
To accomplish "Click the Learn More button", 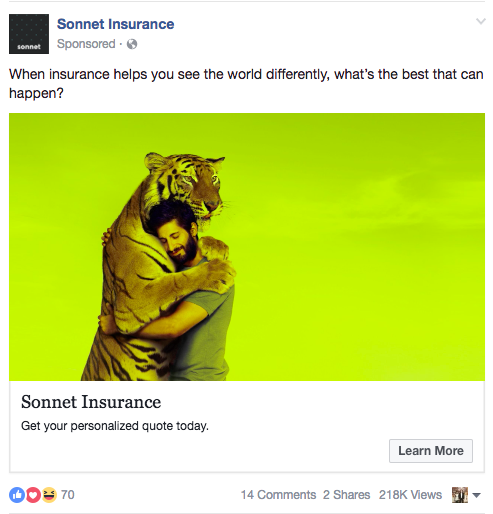I will point(431,451).
